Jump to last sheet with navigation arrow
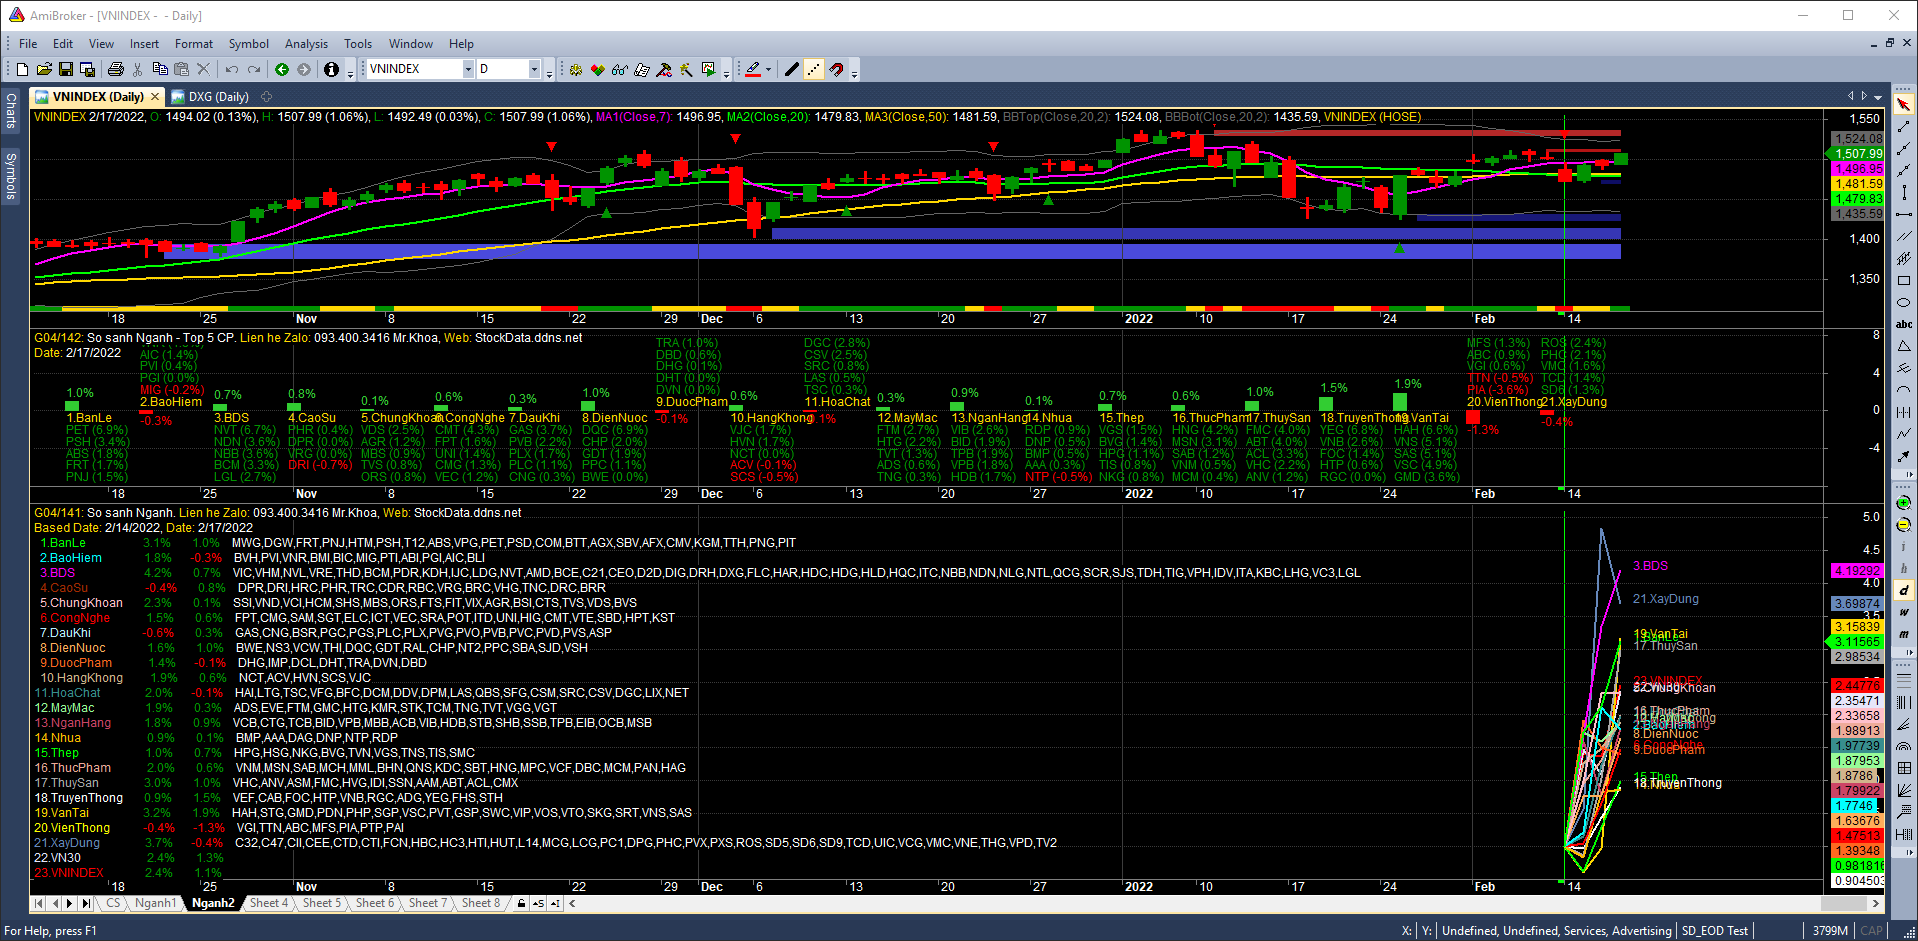 (x=86, y=903)
